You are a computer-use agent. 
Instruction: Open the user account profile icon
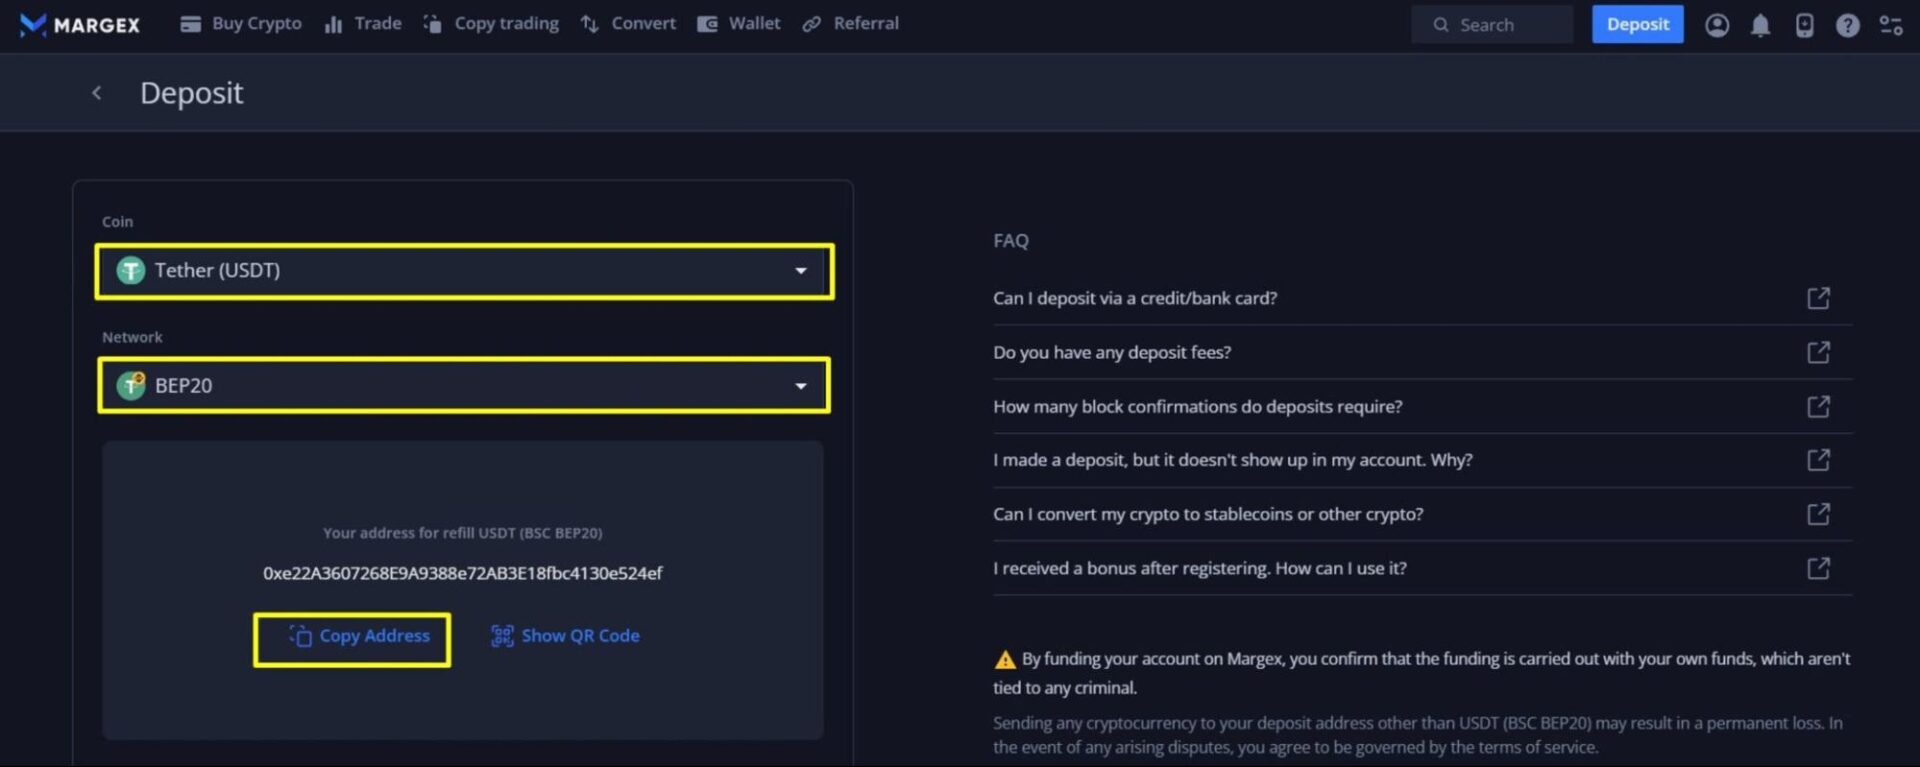click(x=1716, y=25)
